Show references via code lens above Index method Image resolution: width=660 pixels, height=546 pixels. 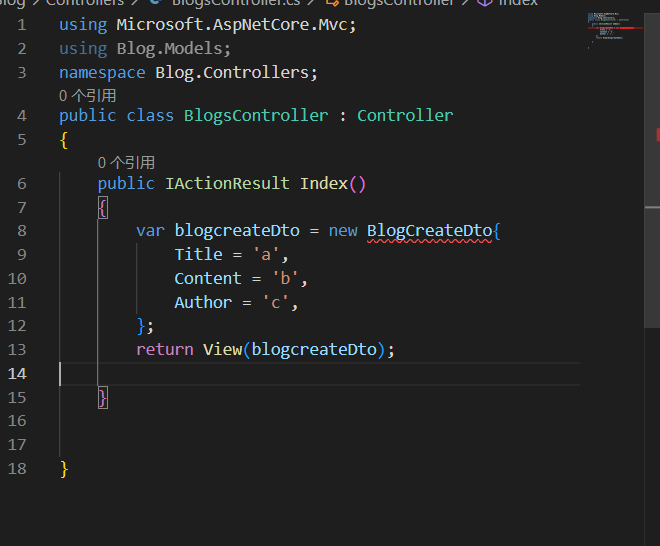pos(126,162)
